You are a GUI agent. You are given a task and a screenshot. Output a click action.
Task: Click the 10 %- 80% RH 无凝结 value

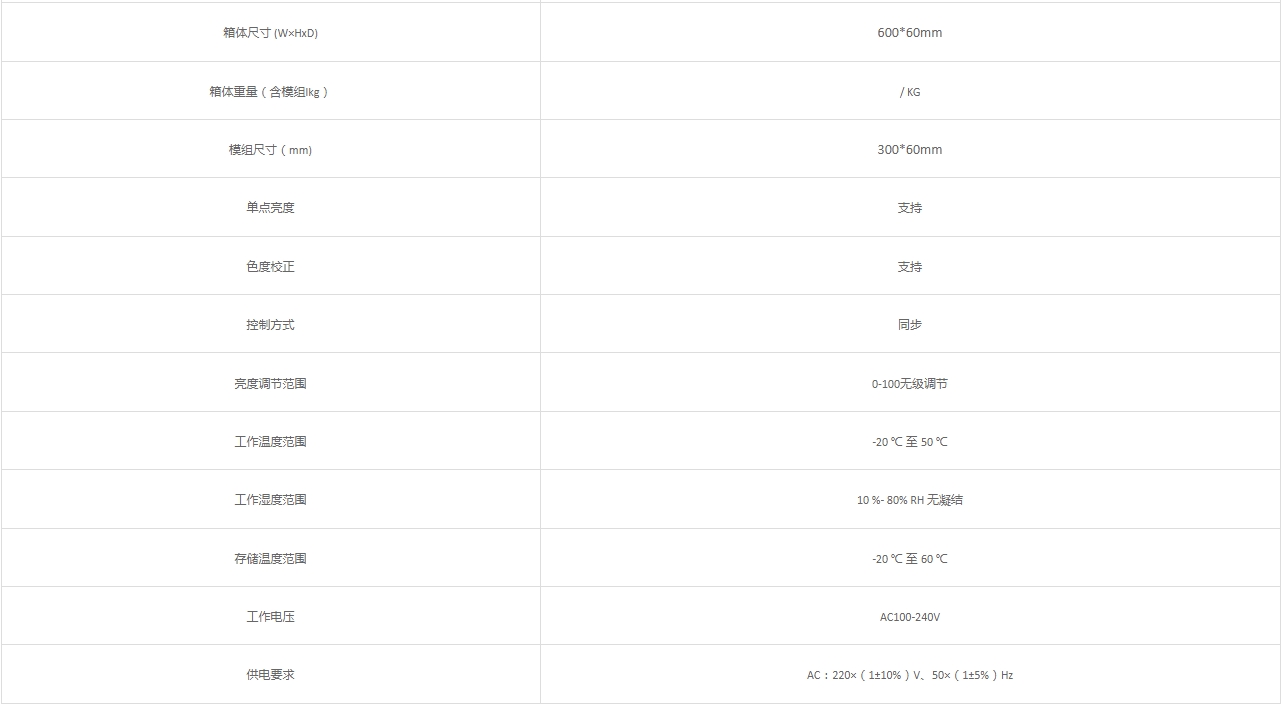tap(909, 500)
